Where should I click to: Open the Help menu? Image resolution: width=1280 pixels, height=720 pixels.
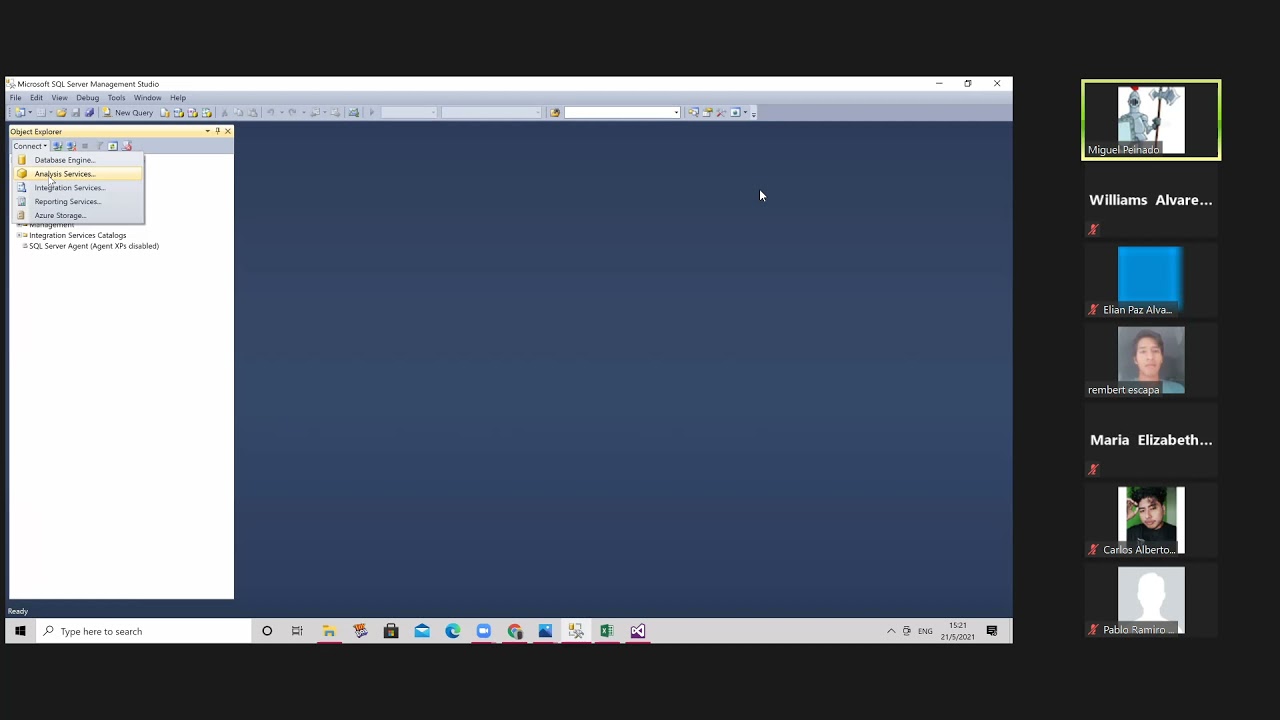pyautogui.click(x=178, y=98)
